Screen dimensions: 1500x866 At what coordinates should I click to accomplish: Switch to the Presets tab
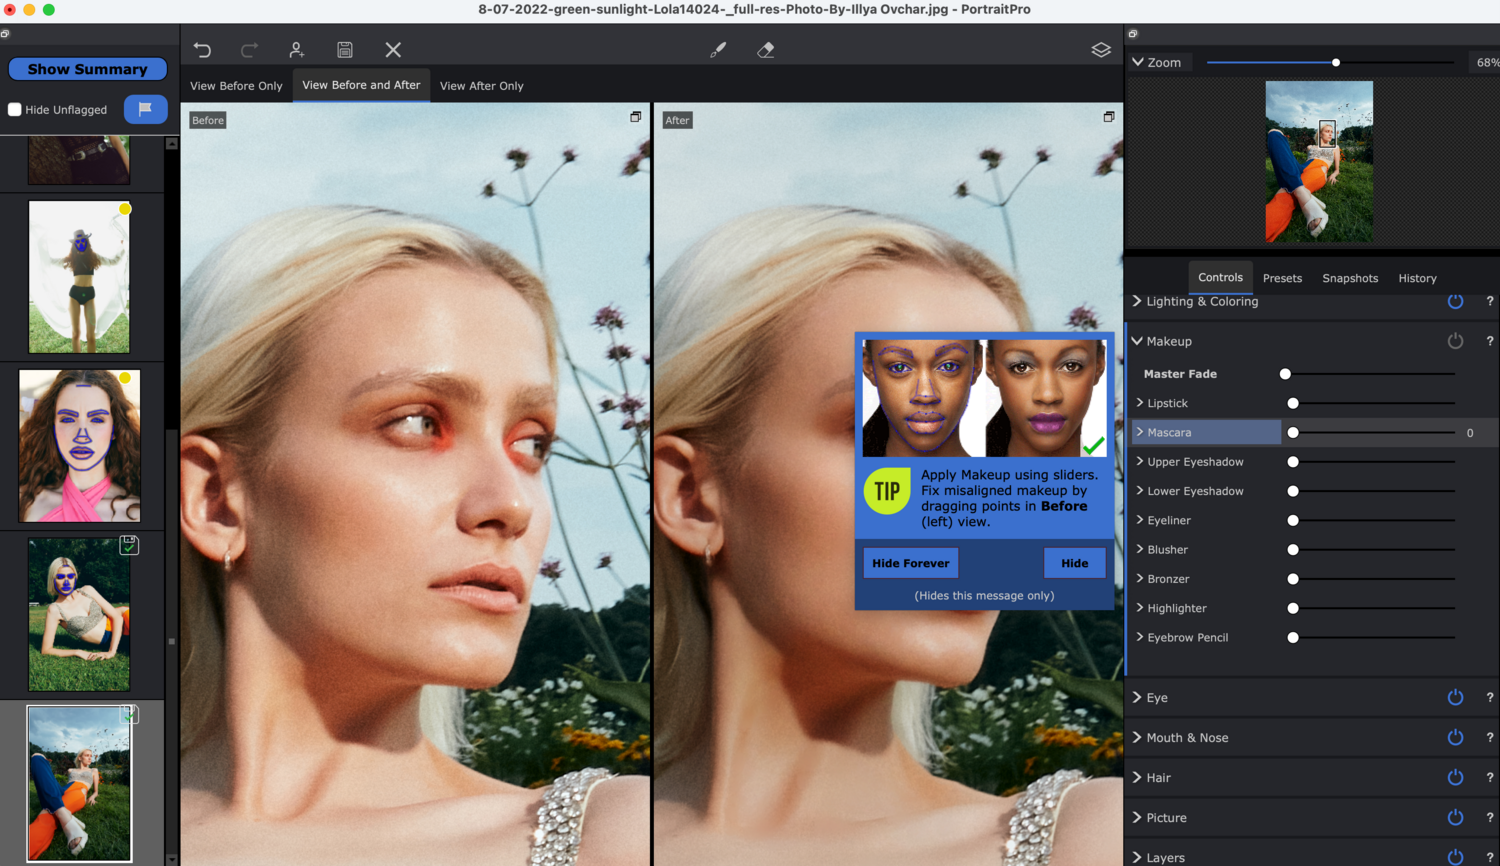(x=1282, y=278)
